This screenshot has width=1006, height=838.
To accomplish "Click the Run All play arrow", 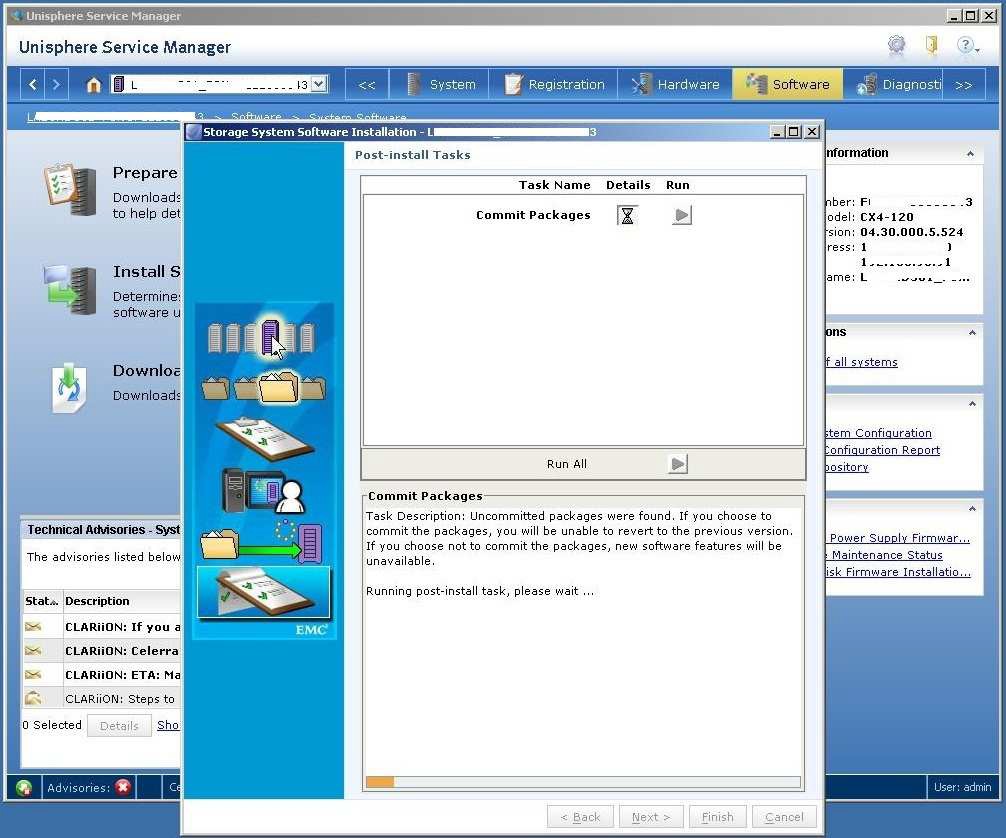I will pyautogui.click(x=678, y=464).
